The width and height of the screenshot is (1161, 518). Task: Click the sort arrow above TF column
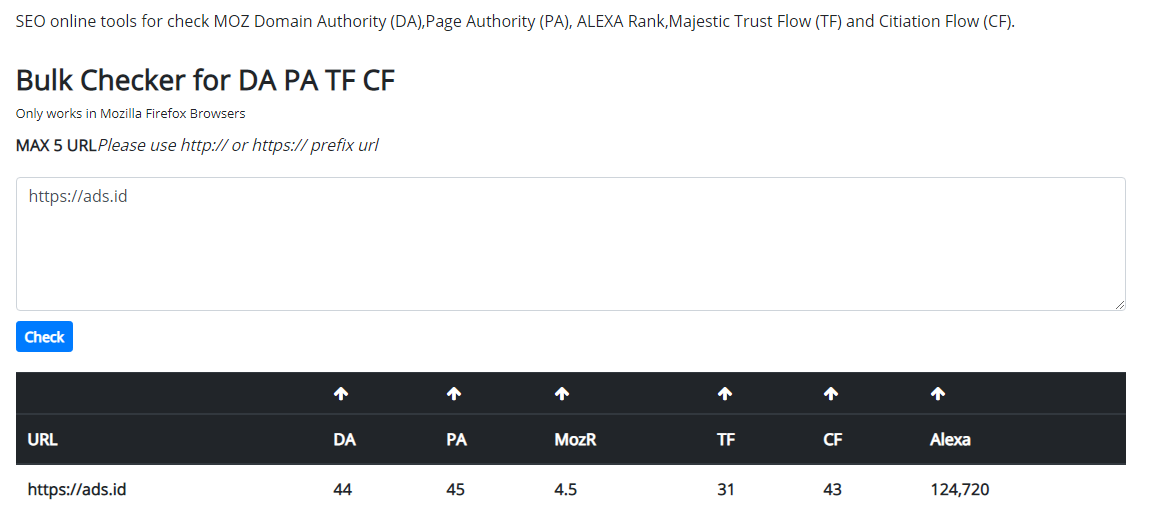(x=725, y=394)
